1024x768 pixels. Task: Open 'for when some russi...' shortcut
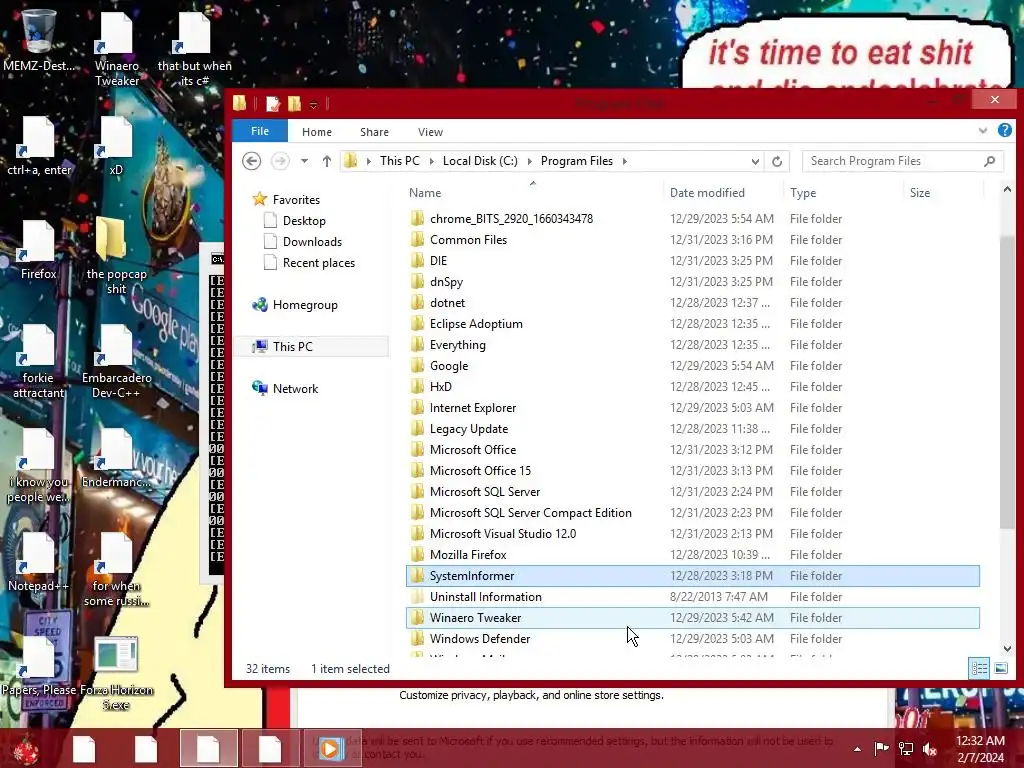click(116, 569)
